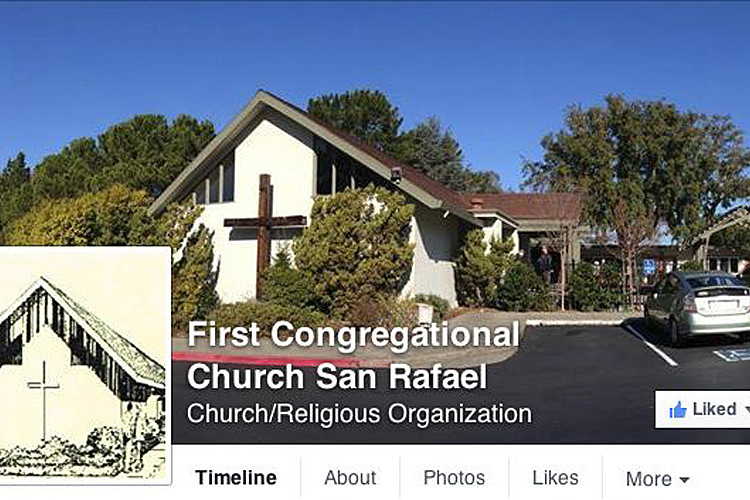
Task: Open the Timeline tab
Action: click(x=236, y=478)
